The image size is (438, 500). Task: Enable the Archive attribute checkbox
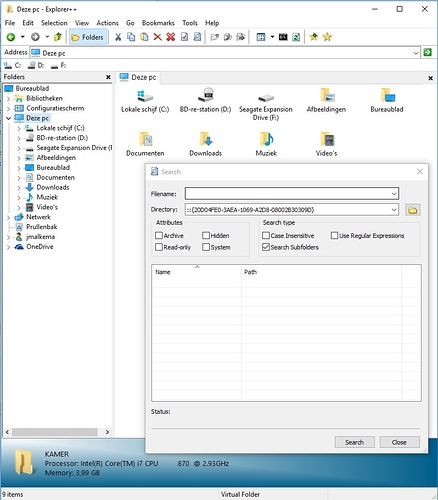[159, 236]
